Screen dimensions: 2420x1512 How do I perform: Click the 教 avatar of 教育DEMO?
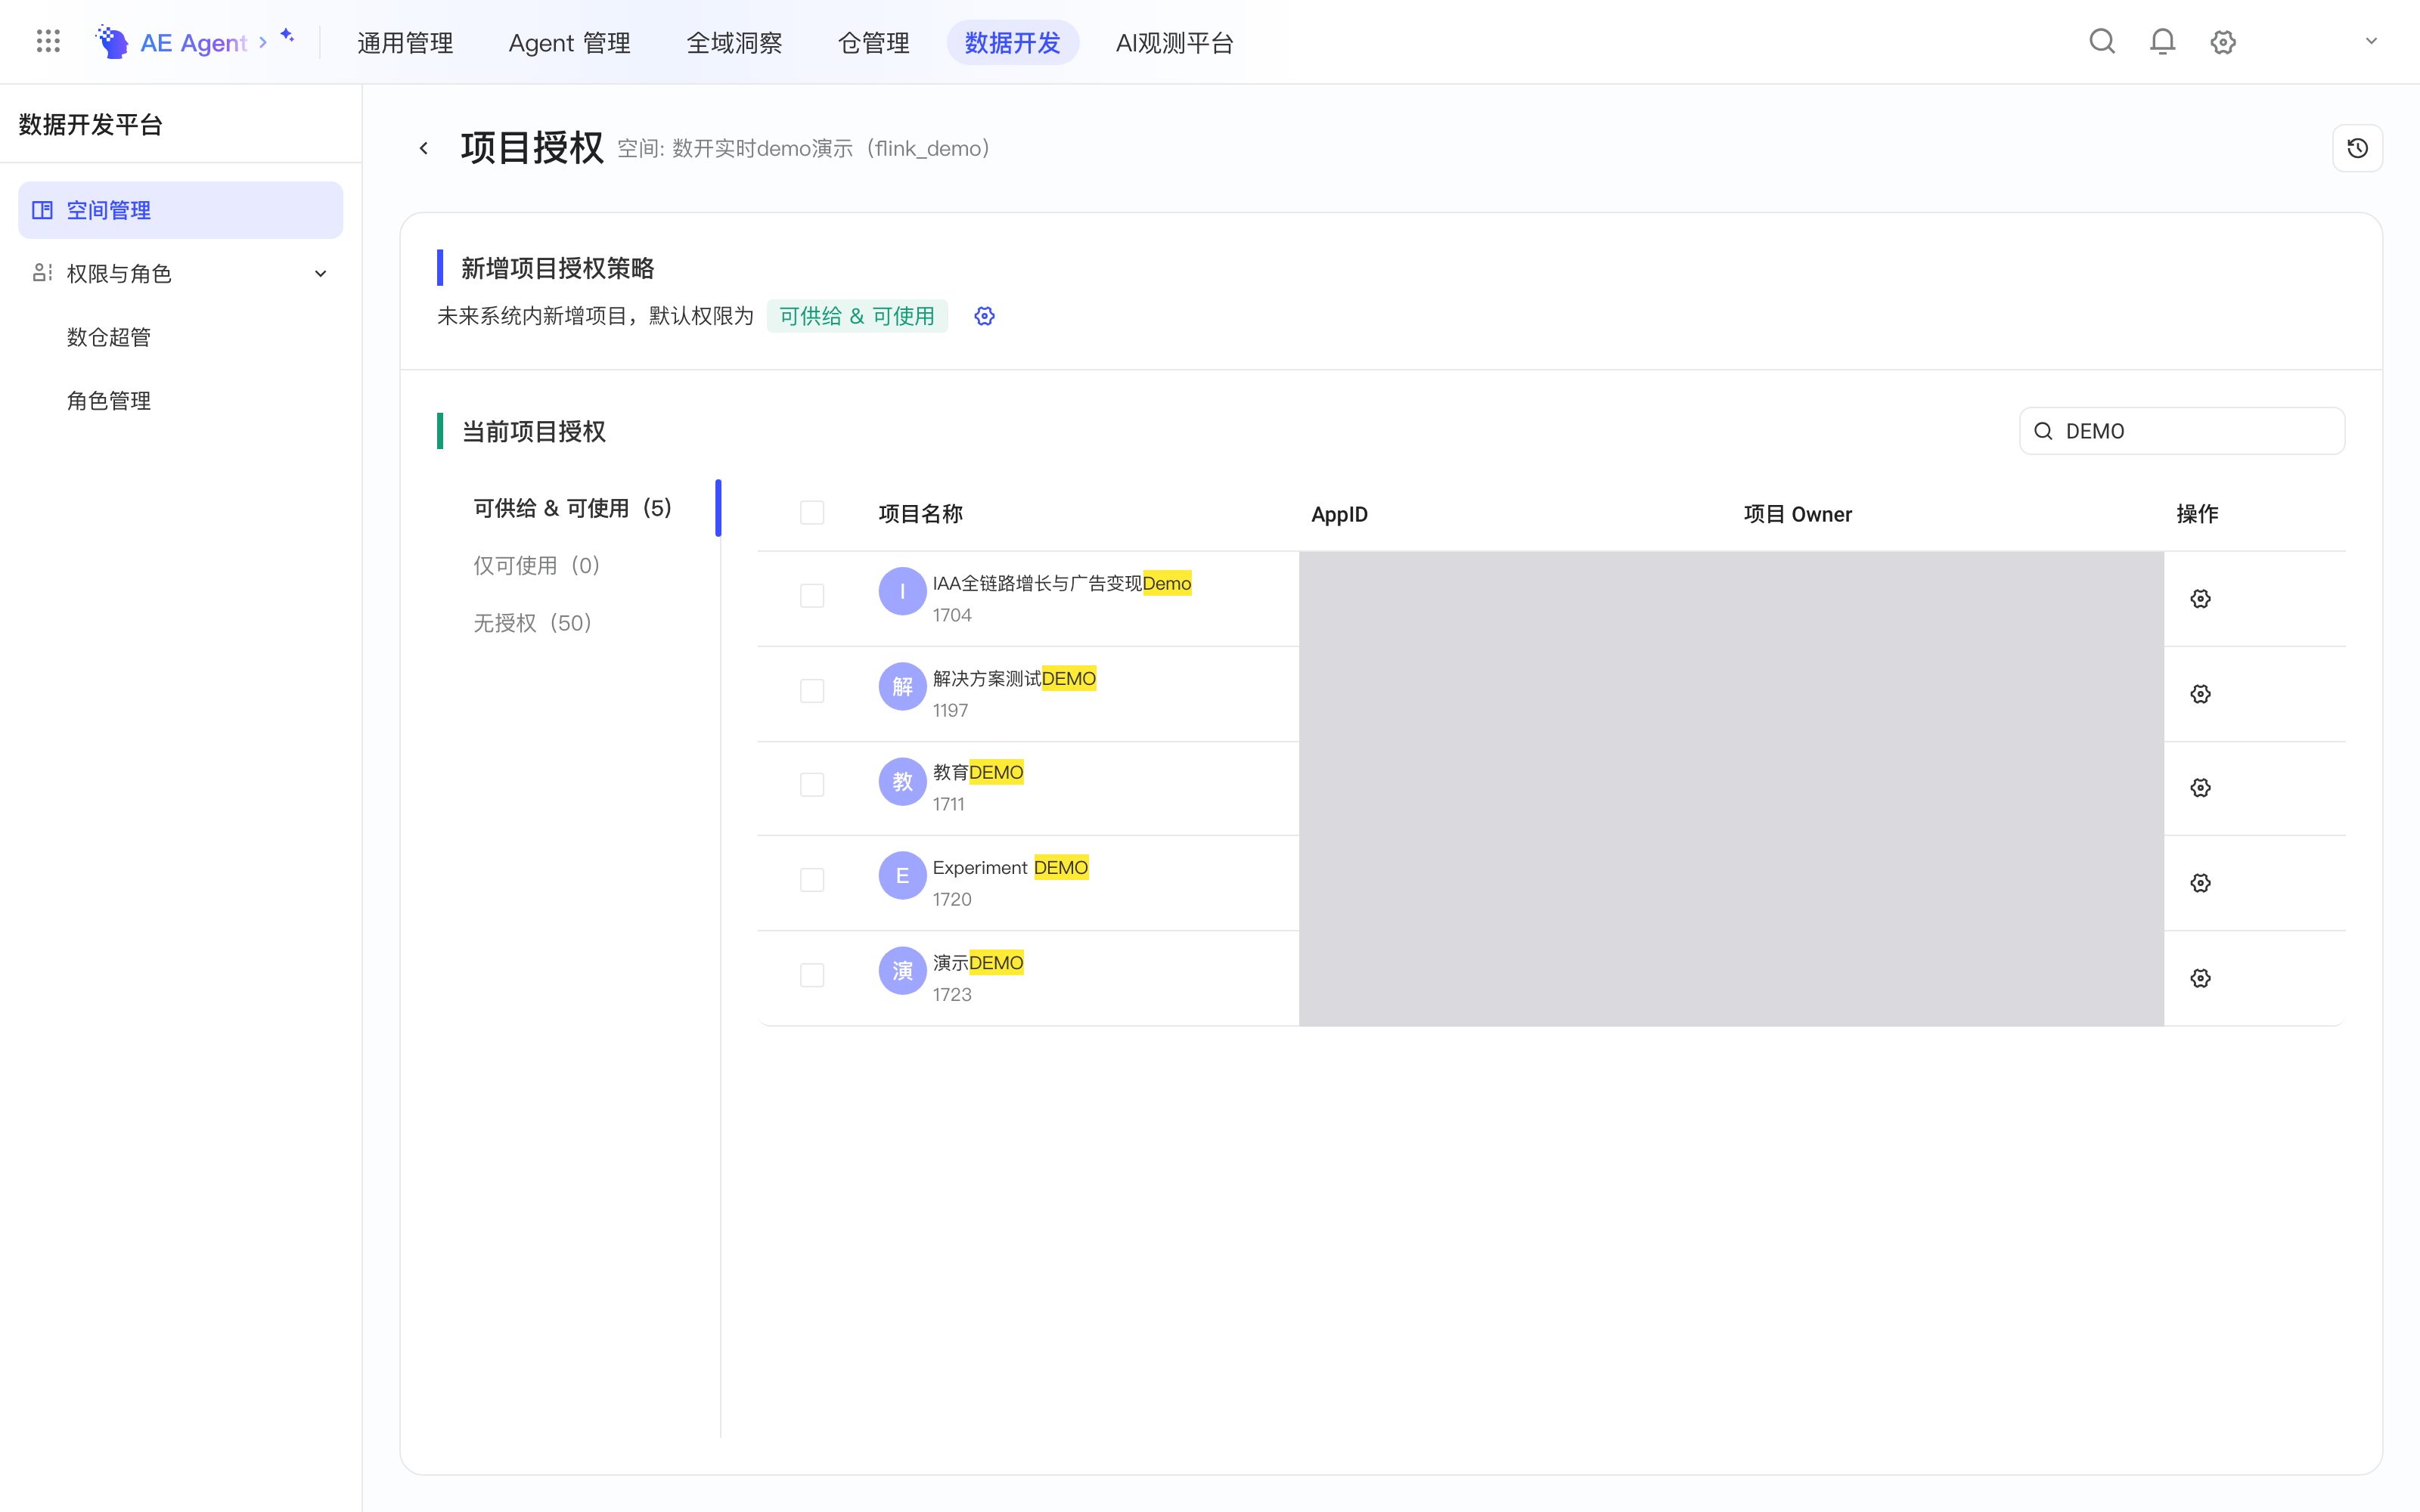click(902, 782)
